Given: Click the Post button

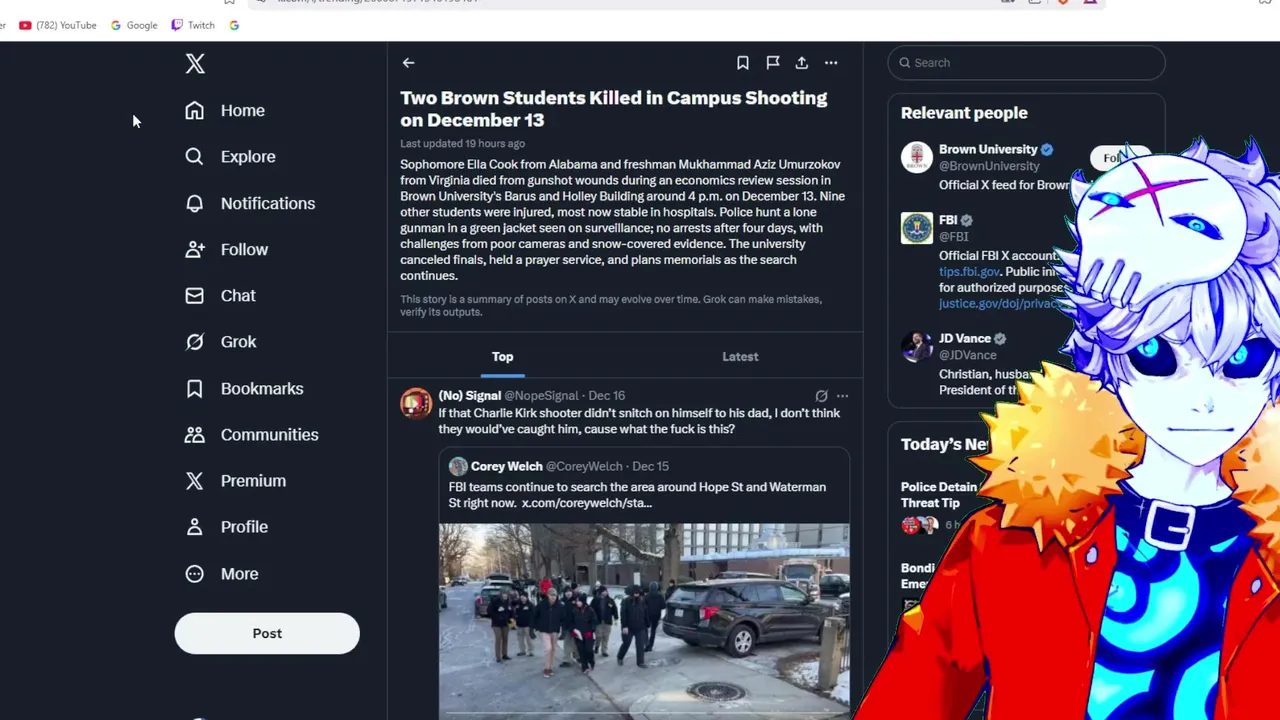Looking at the screenshot, I should [x=267, y=633].
